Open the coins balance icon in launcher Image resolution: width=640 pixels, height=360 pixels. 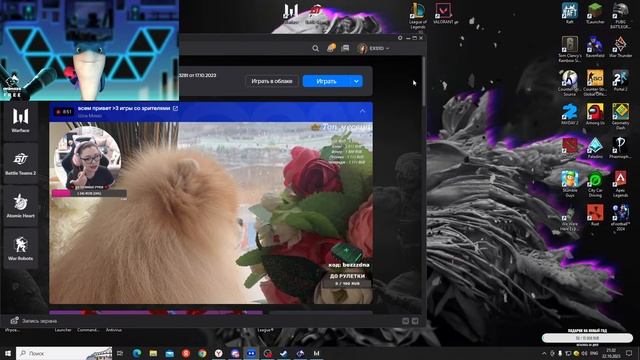pyautogui.click(x=331, y=48)
